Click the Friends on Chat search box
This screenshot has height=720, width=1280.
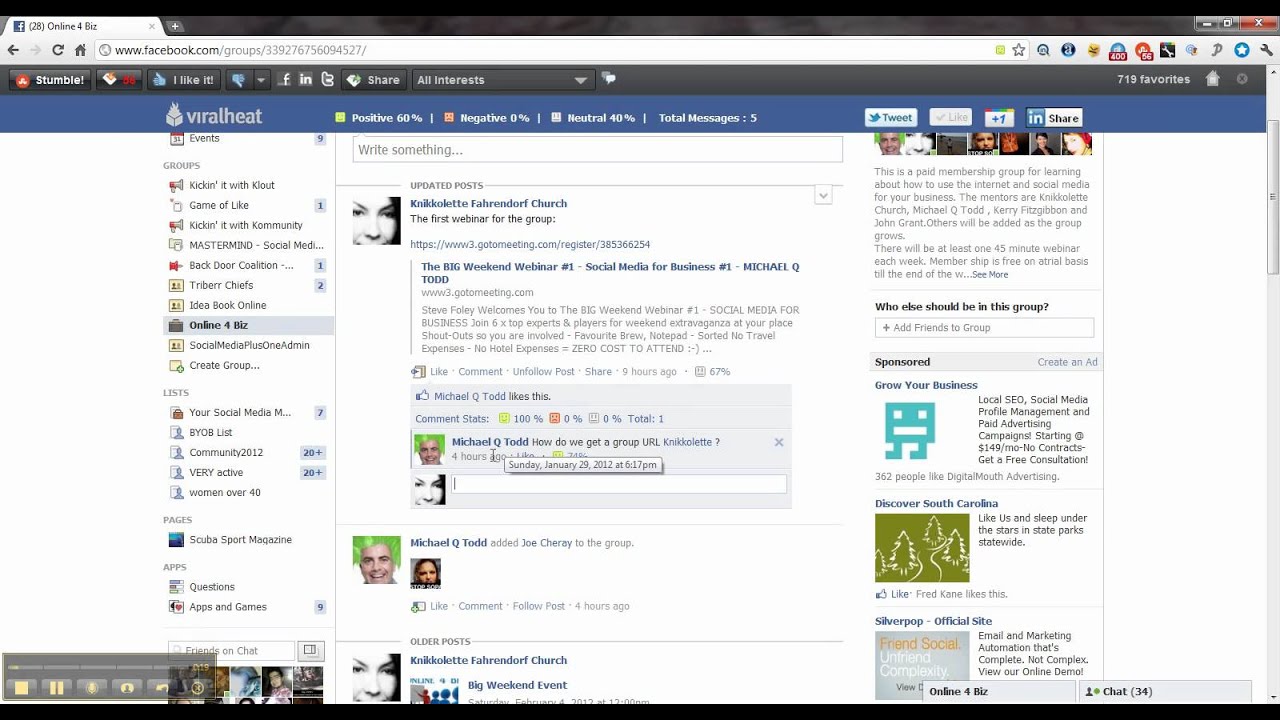[x=231, y=651]
